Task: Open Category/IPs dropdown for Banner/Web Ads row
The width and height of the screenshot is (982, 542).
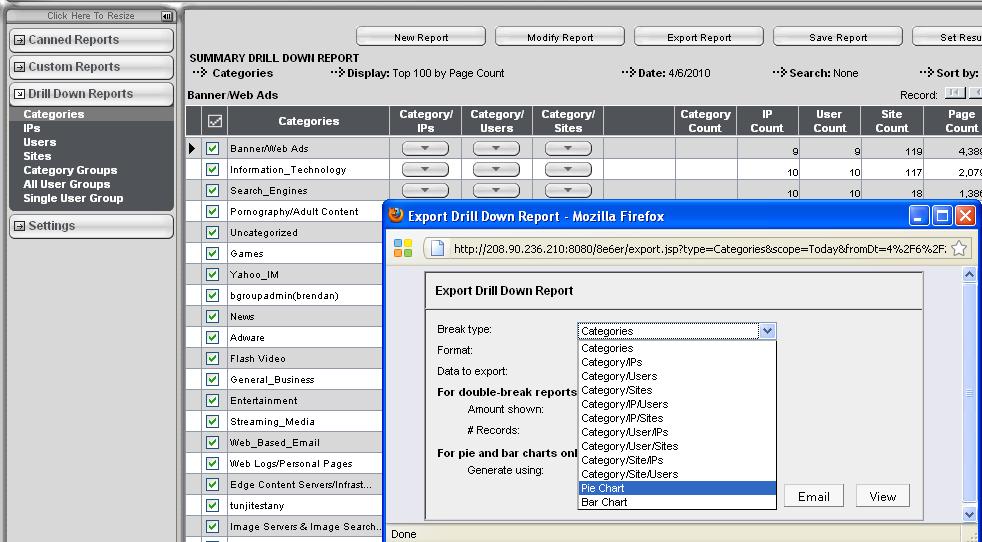Action: 426,149
